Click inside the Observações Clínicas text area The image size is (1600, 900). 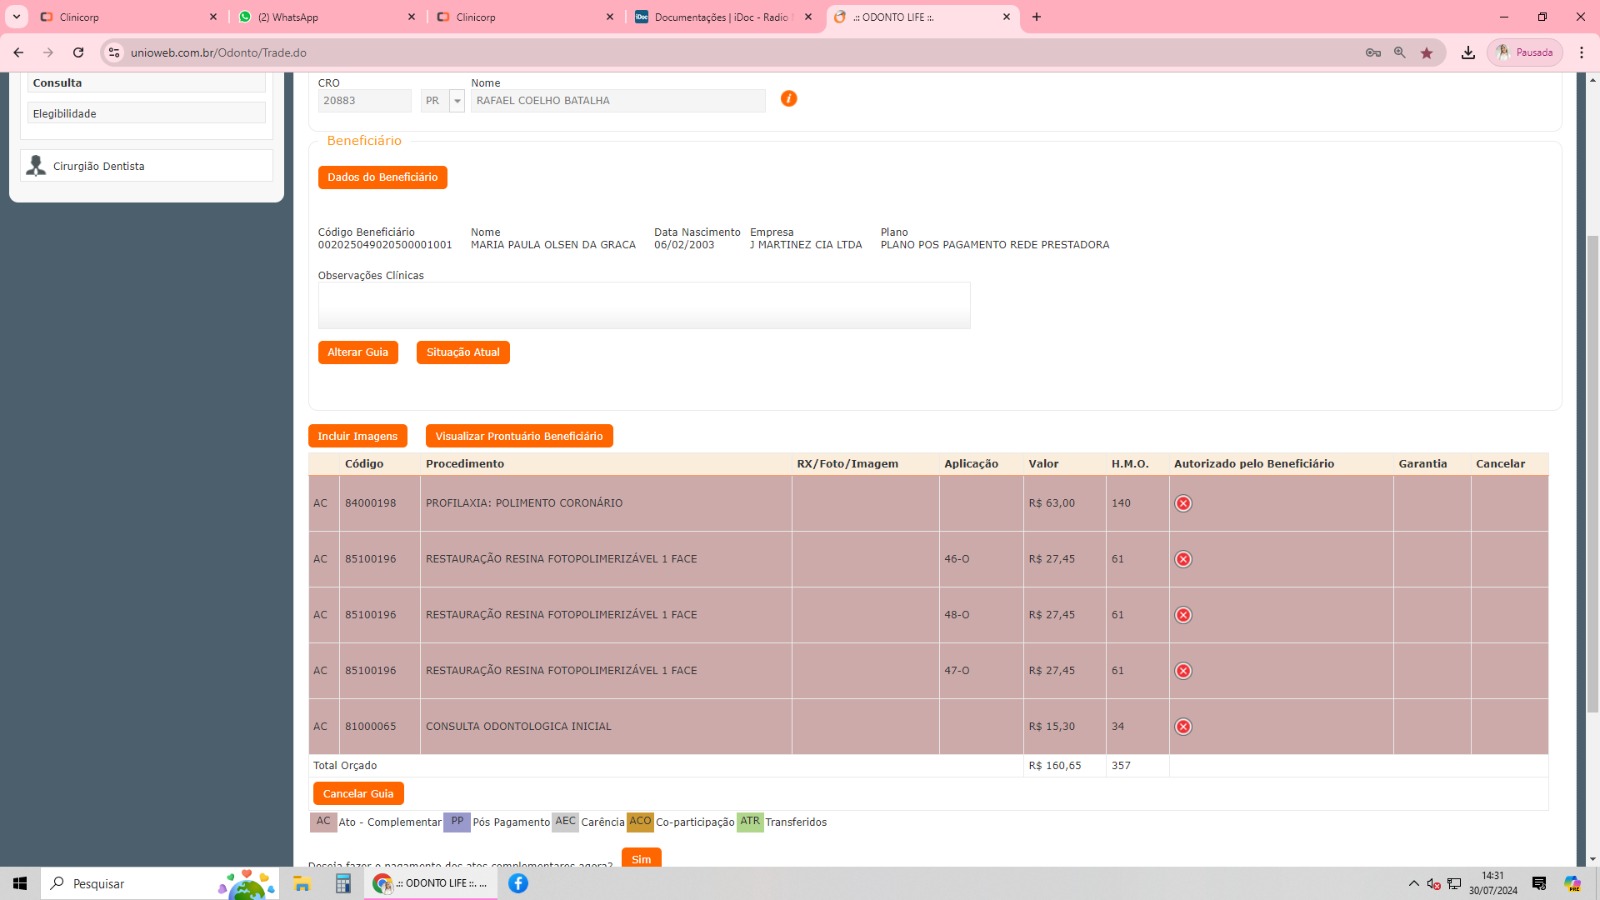[644, 305]
